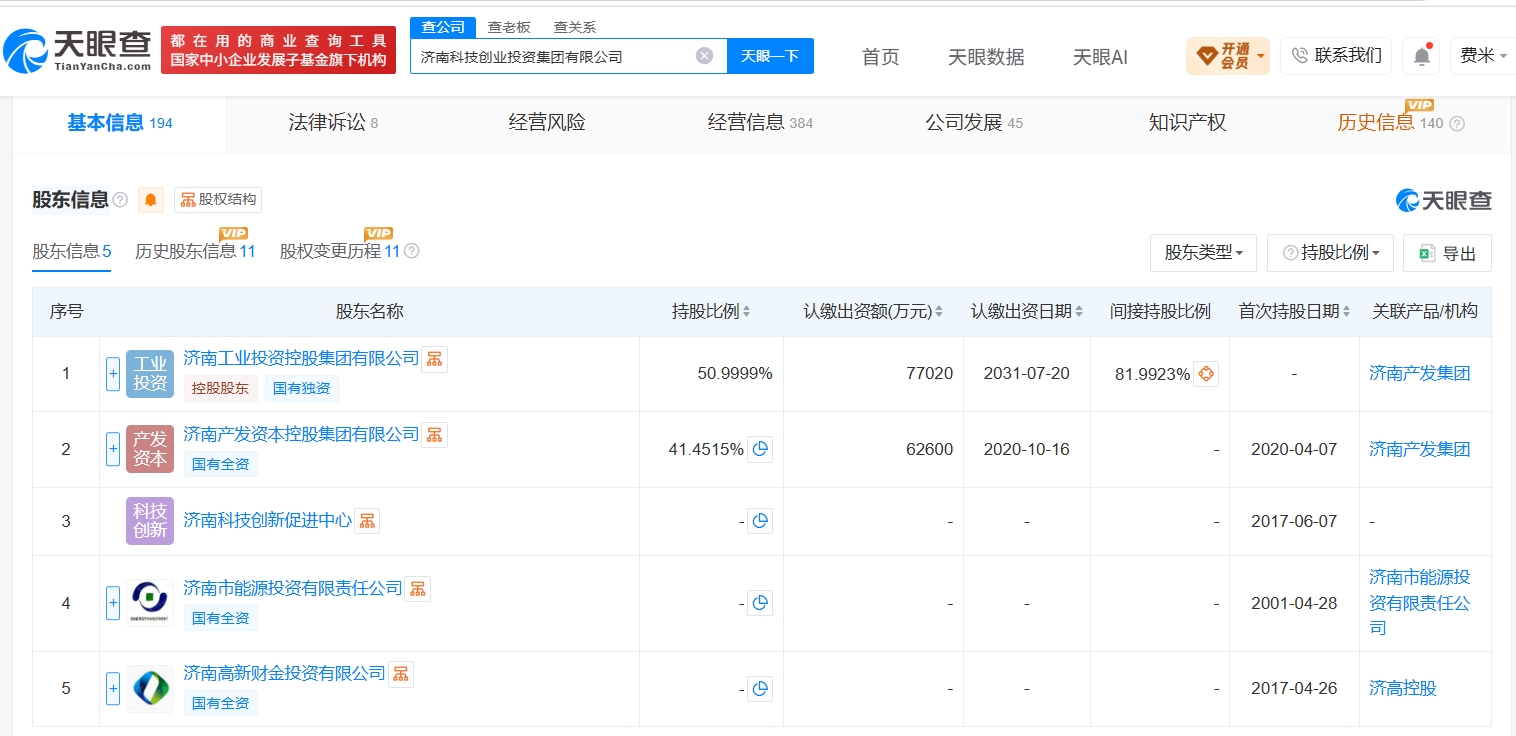The width and height of the screenshot is (1516, 736).
Task: Click the 济南市能源投资 company logo
Action: click(150, 603)
